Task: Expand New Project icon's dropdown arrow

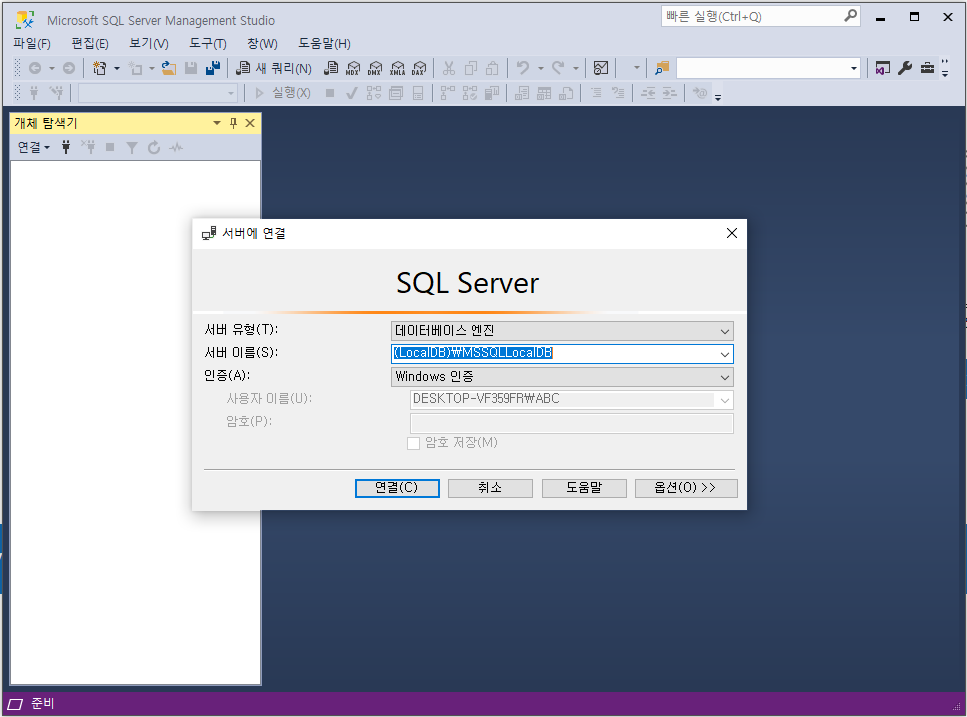Action: pyautogui.click(x=117, y=68)
